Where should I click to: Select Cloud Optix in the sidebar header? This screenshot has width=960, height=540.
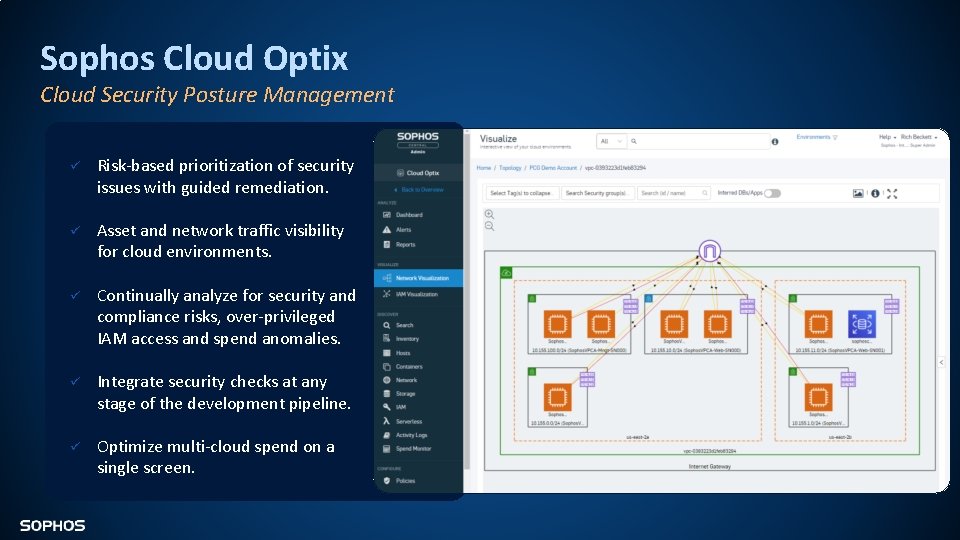(419, 173)
